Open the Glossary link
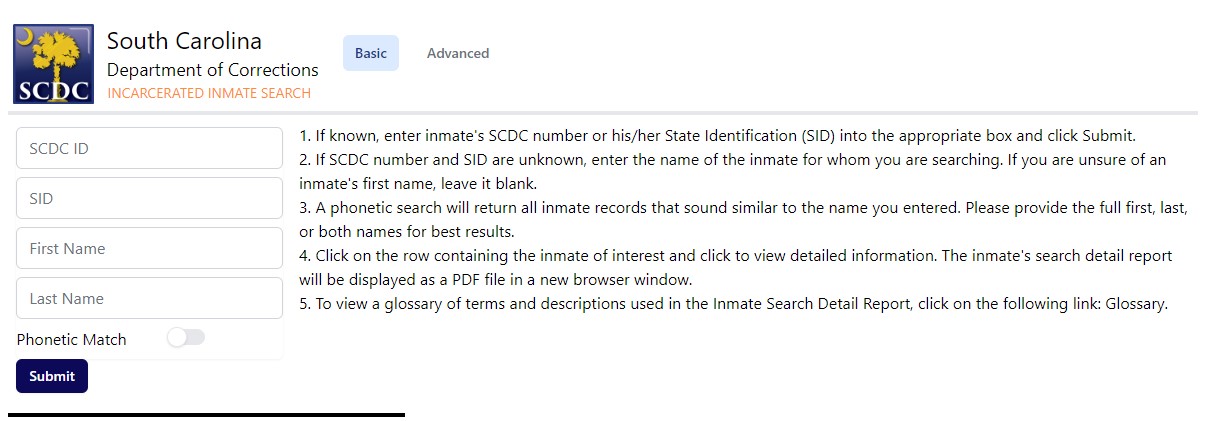The image size is (1217, 421). pos(1135,304)
